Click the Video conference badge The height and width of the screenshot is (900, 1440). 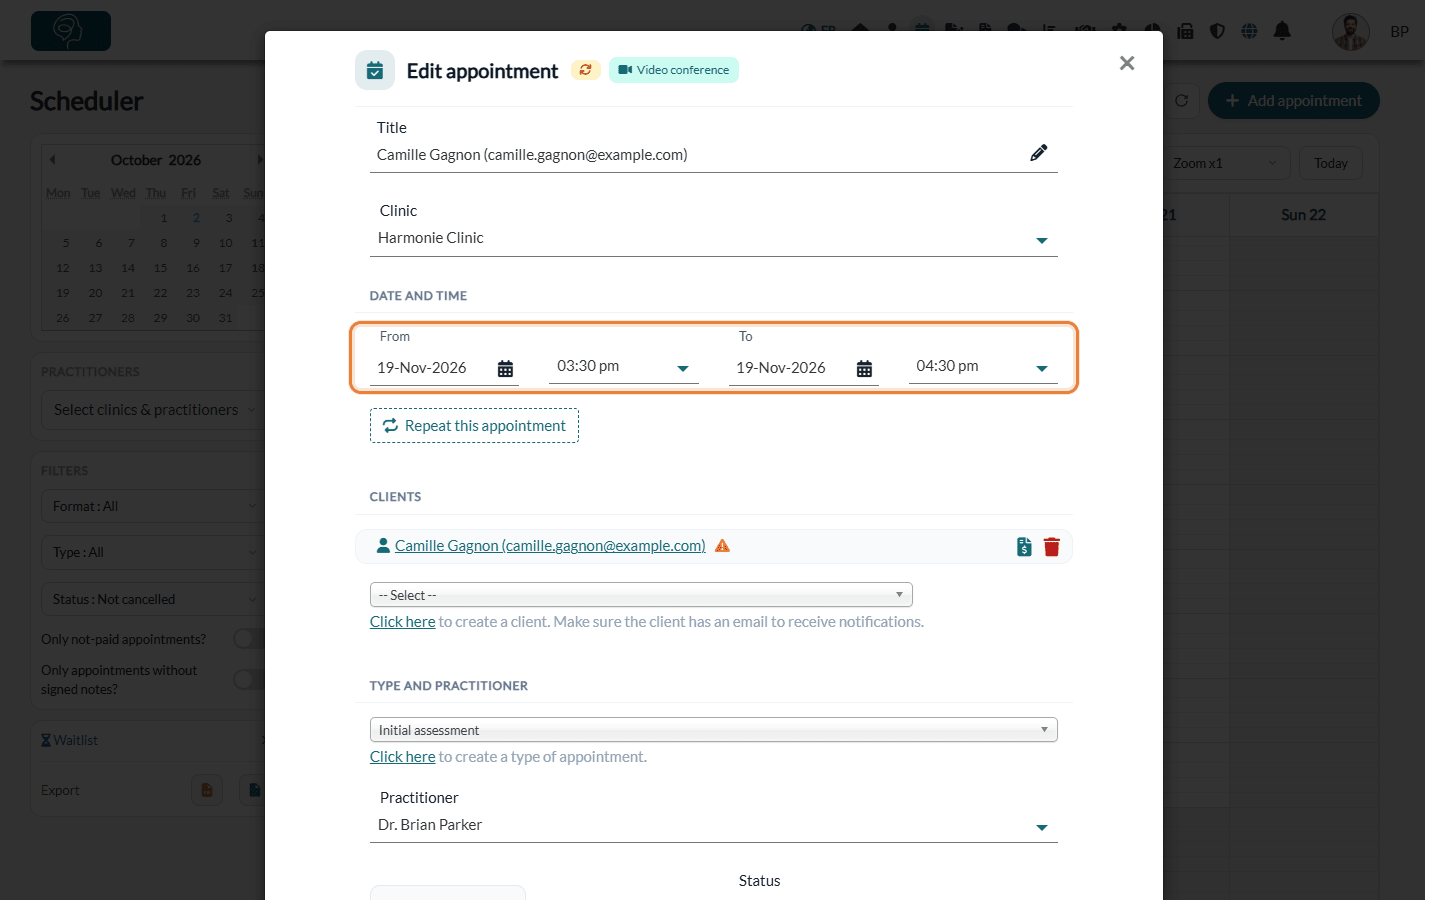pos(674,70)
